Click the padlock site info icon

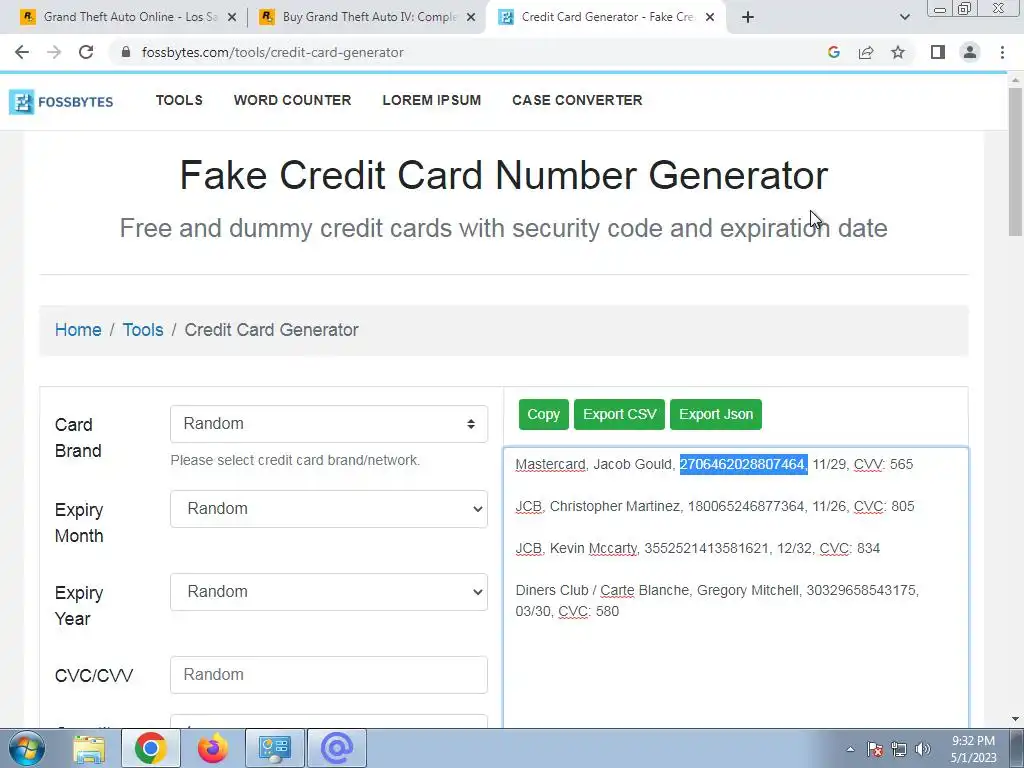[126, 52]
